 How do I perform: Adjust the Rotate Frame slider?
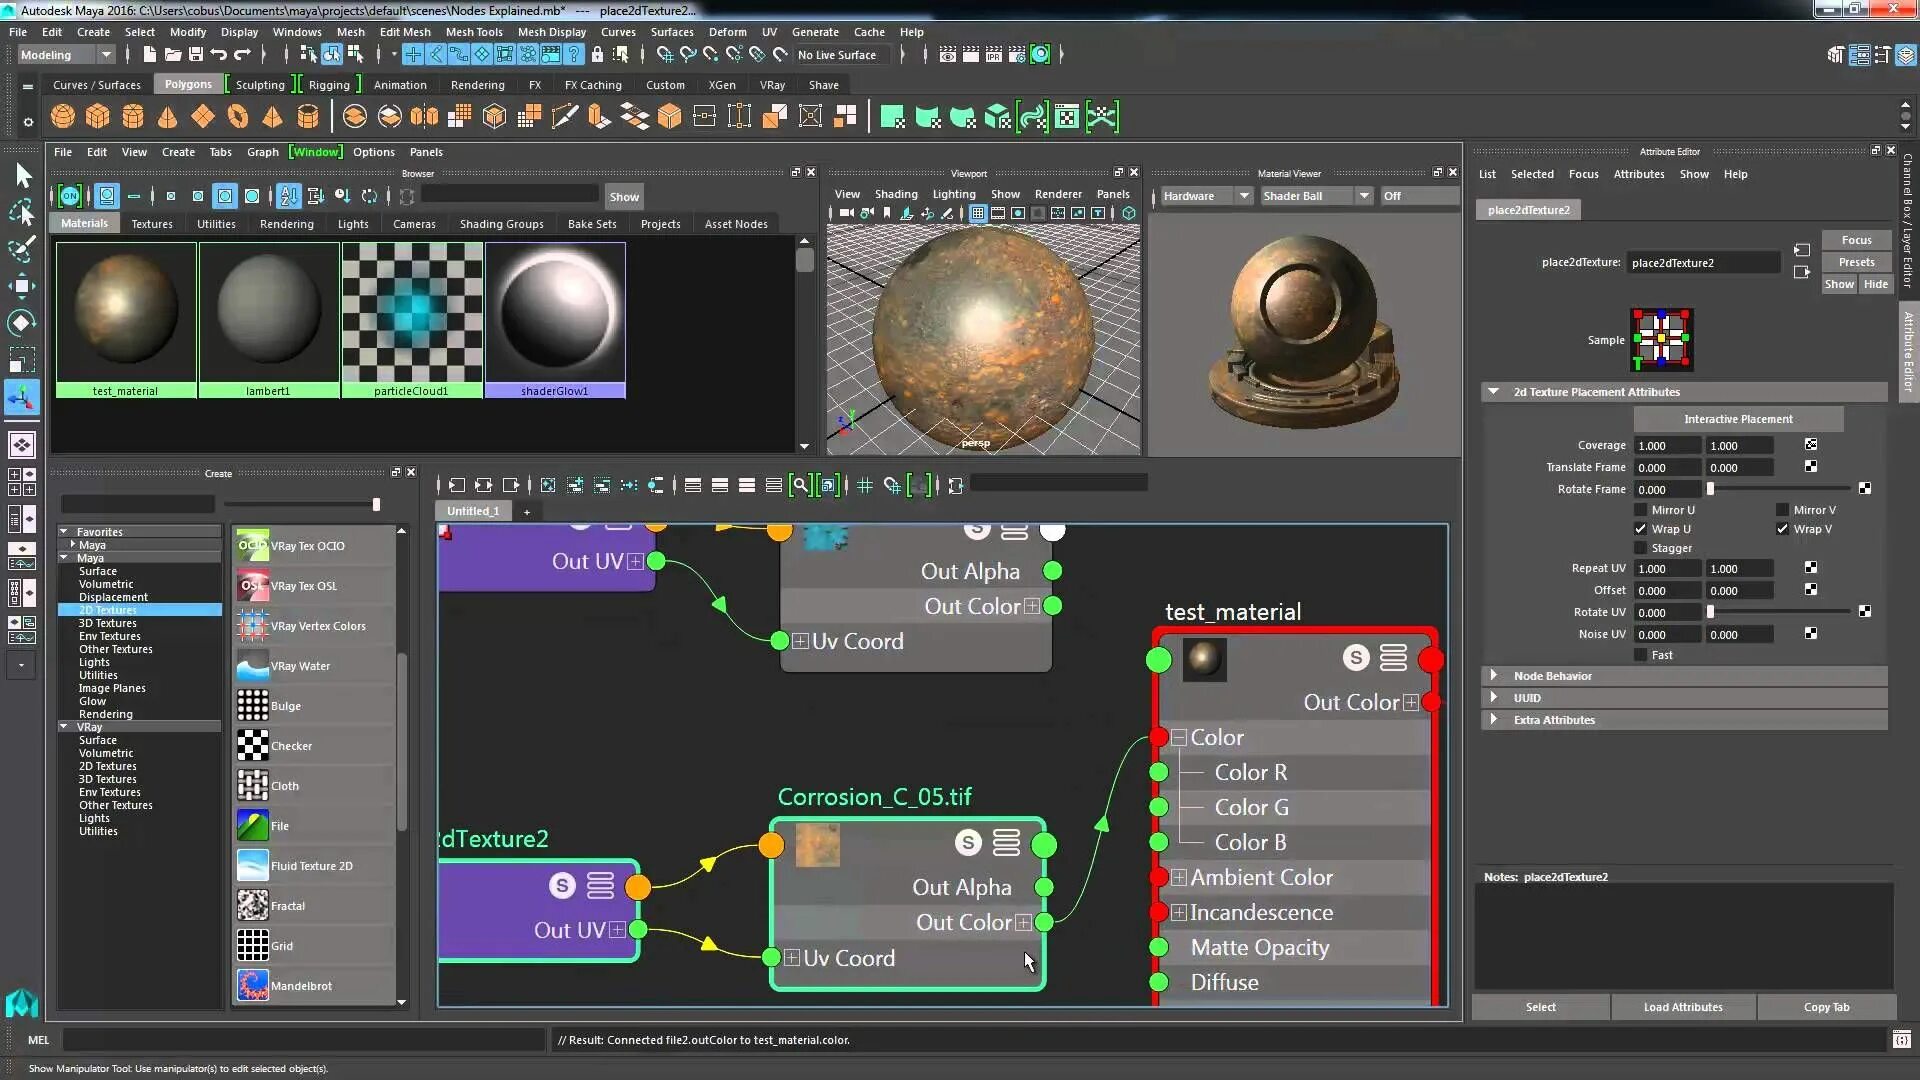(1711, 489)
